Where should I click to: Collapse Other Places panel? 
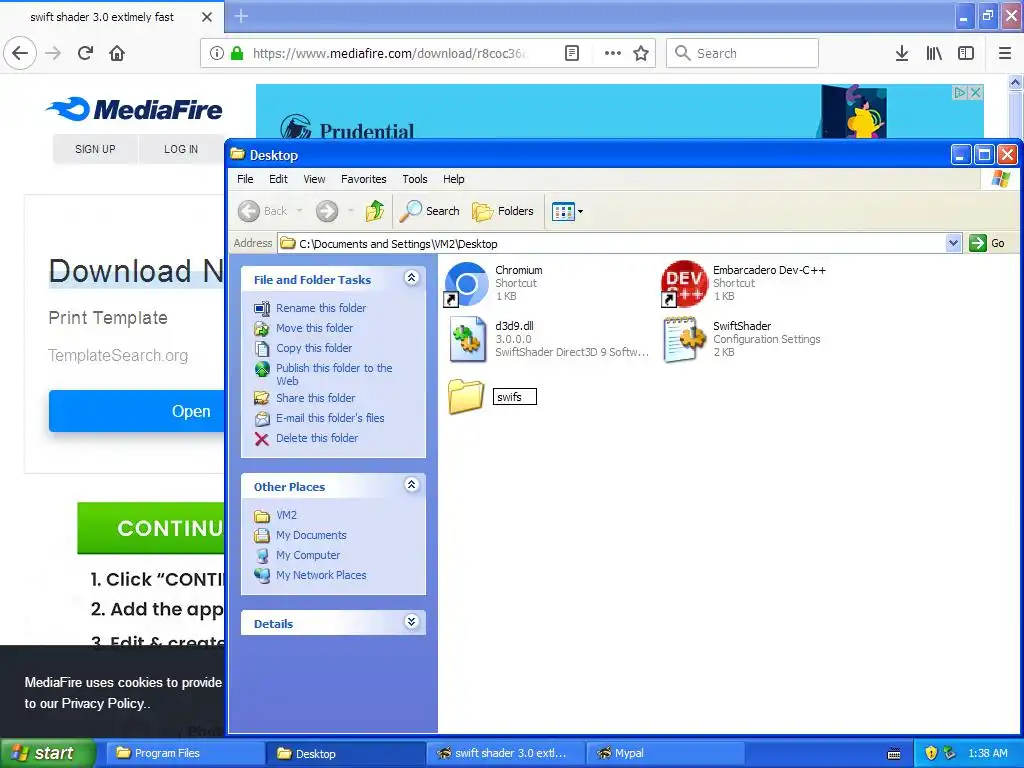tap(411, 485)
